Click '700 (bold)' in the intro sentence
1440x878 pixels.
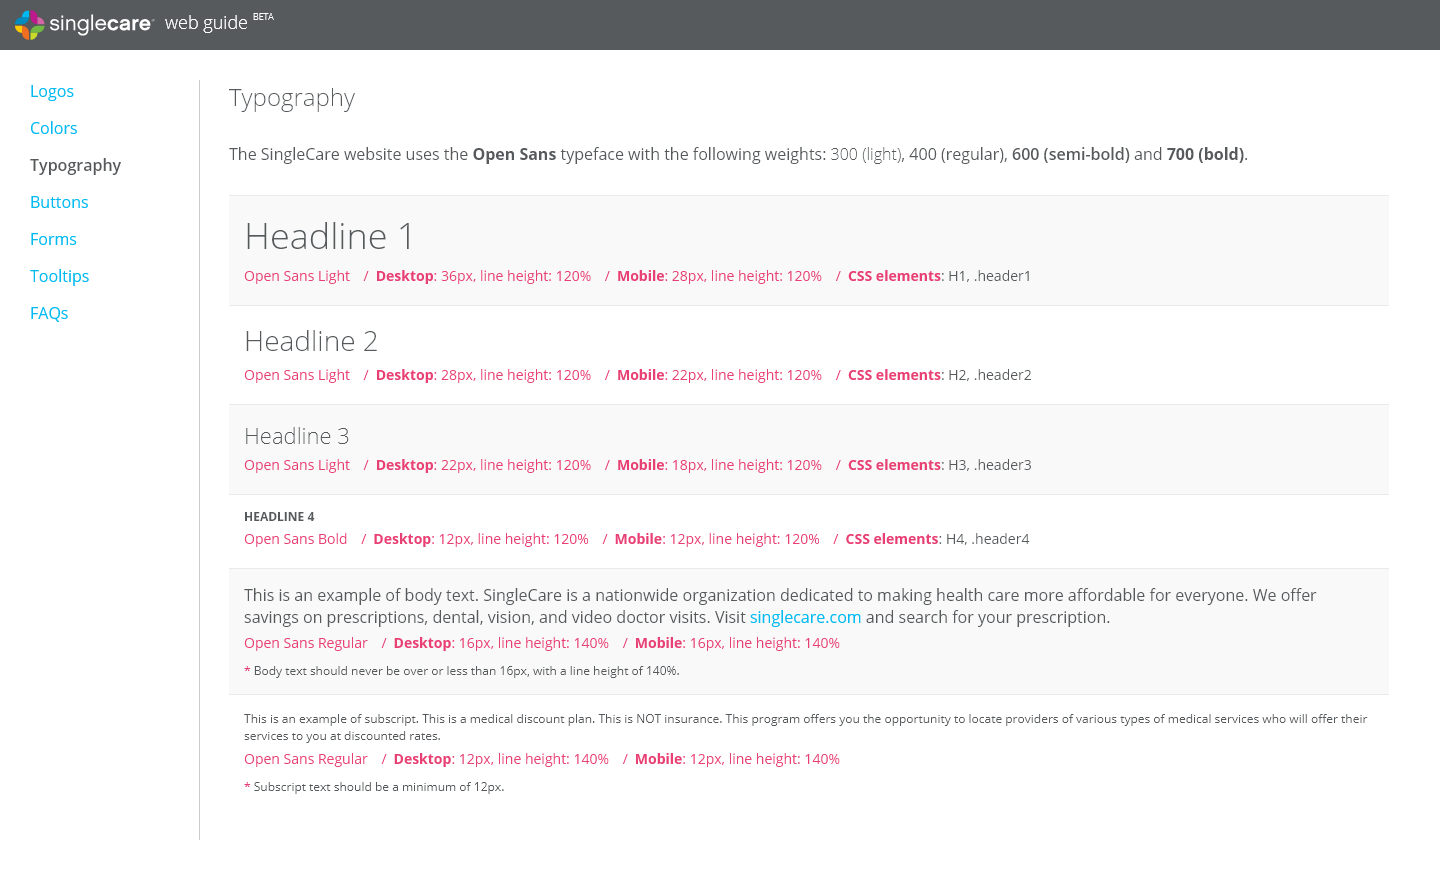click(1205, 154)
